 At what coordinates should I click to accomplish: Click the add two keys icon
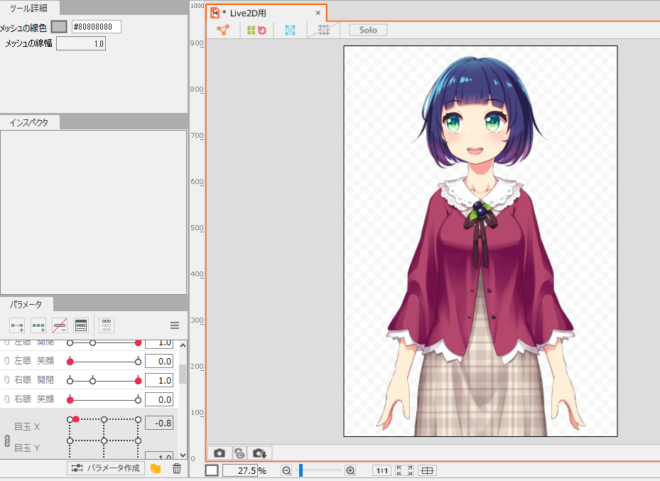pos(17,325)
